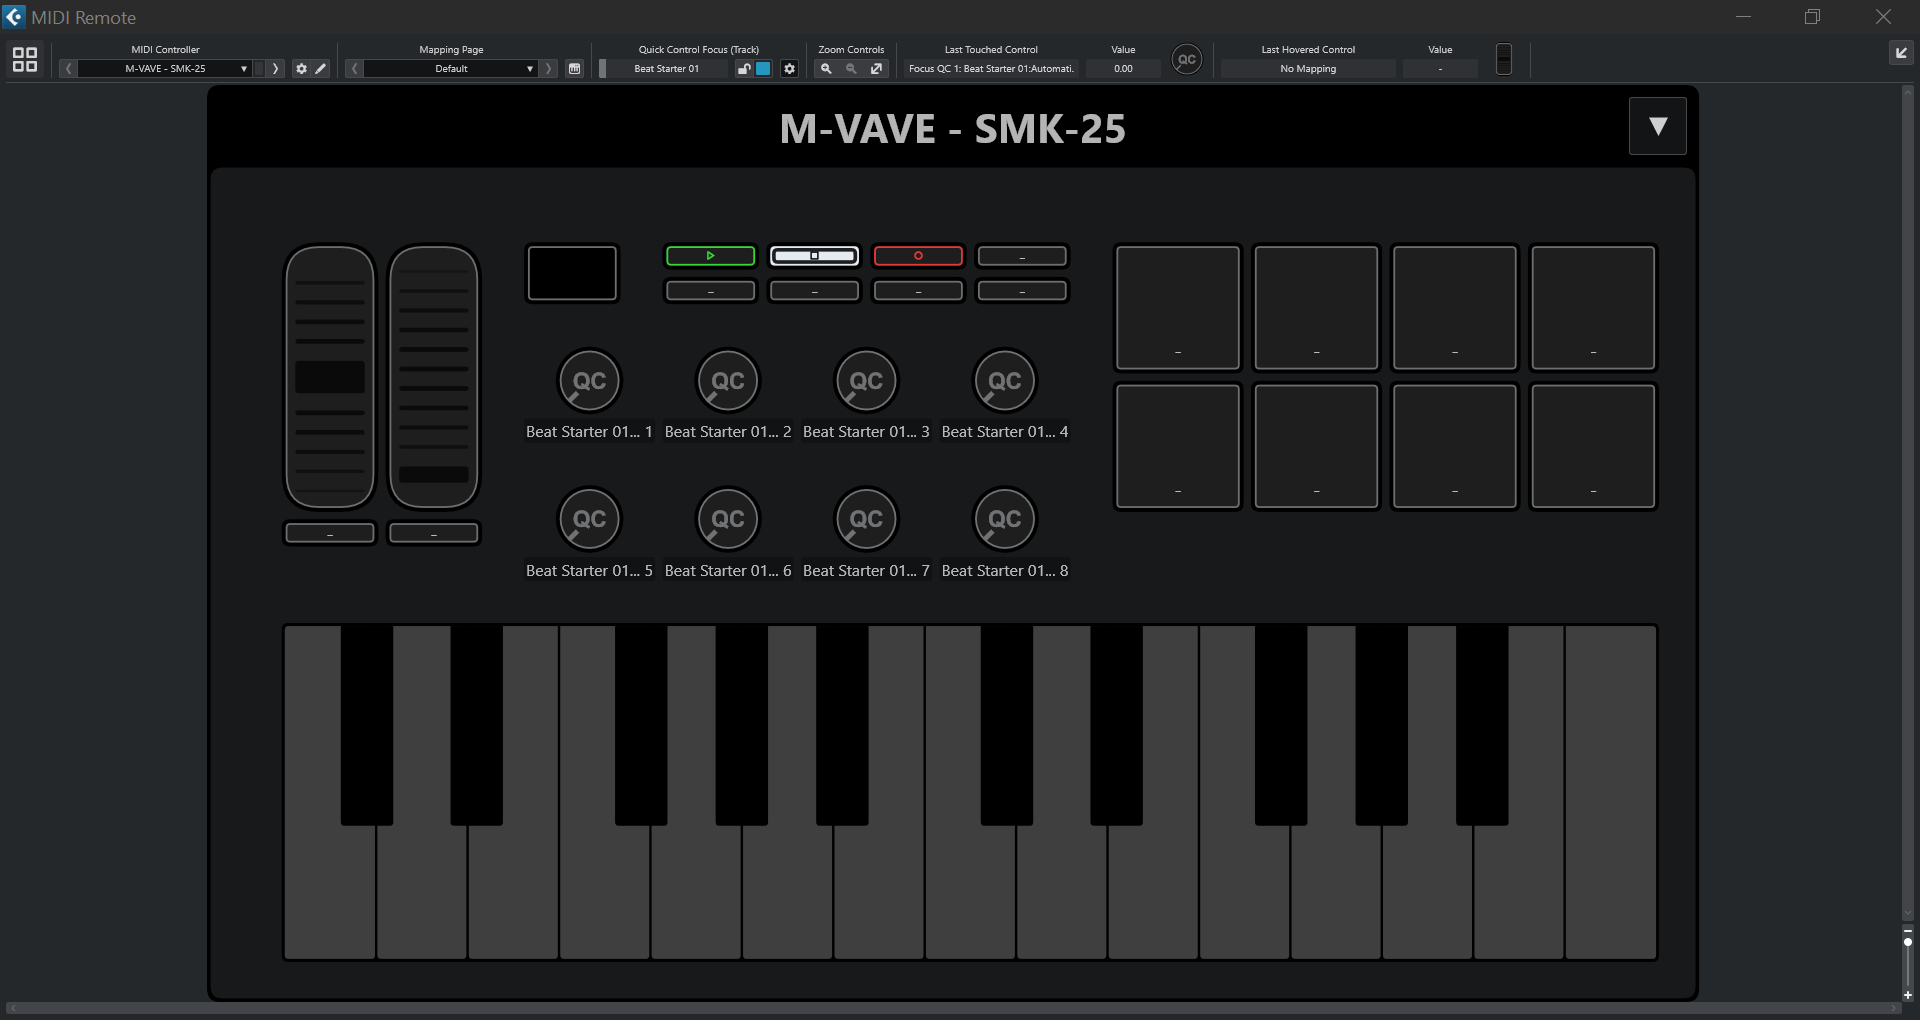This screenshot has width=1920, height=1020.
Task: Fit controller surface to window icon
Action: pos(876,69)
